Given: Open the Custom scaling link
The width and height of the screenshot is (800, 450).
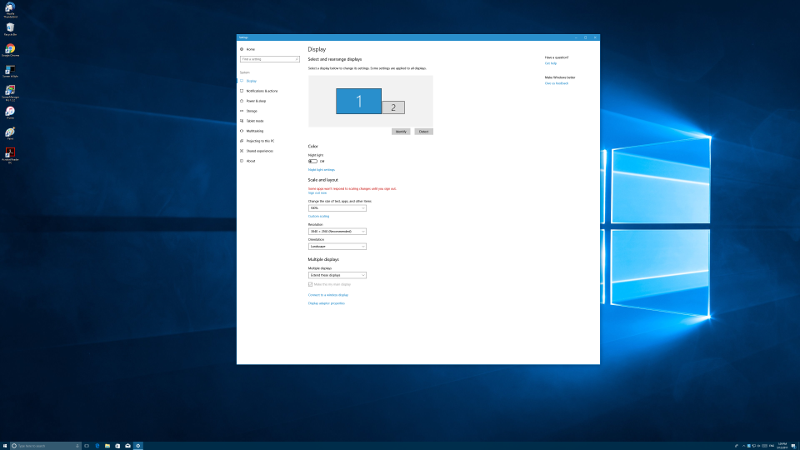Looking at the screenshot, I should pyautogui.click(x=318, y=216).
